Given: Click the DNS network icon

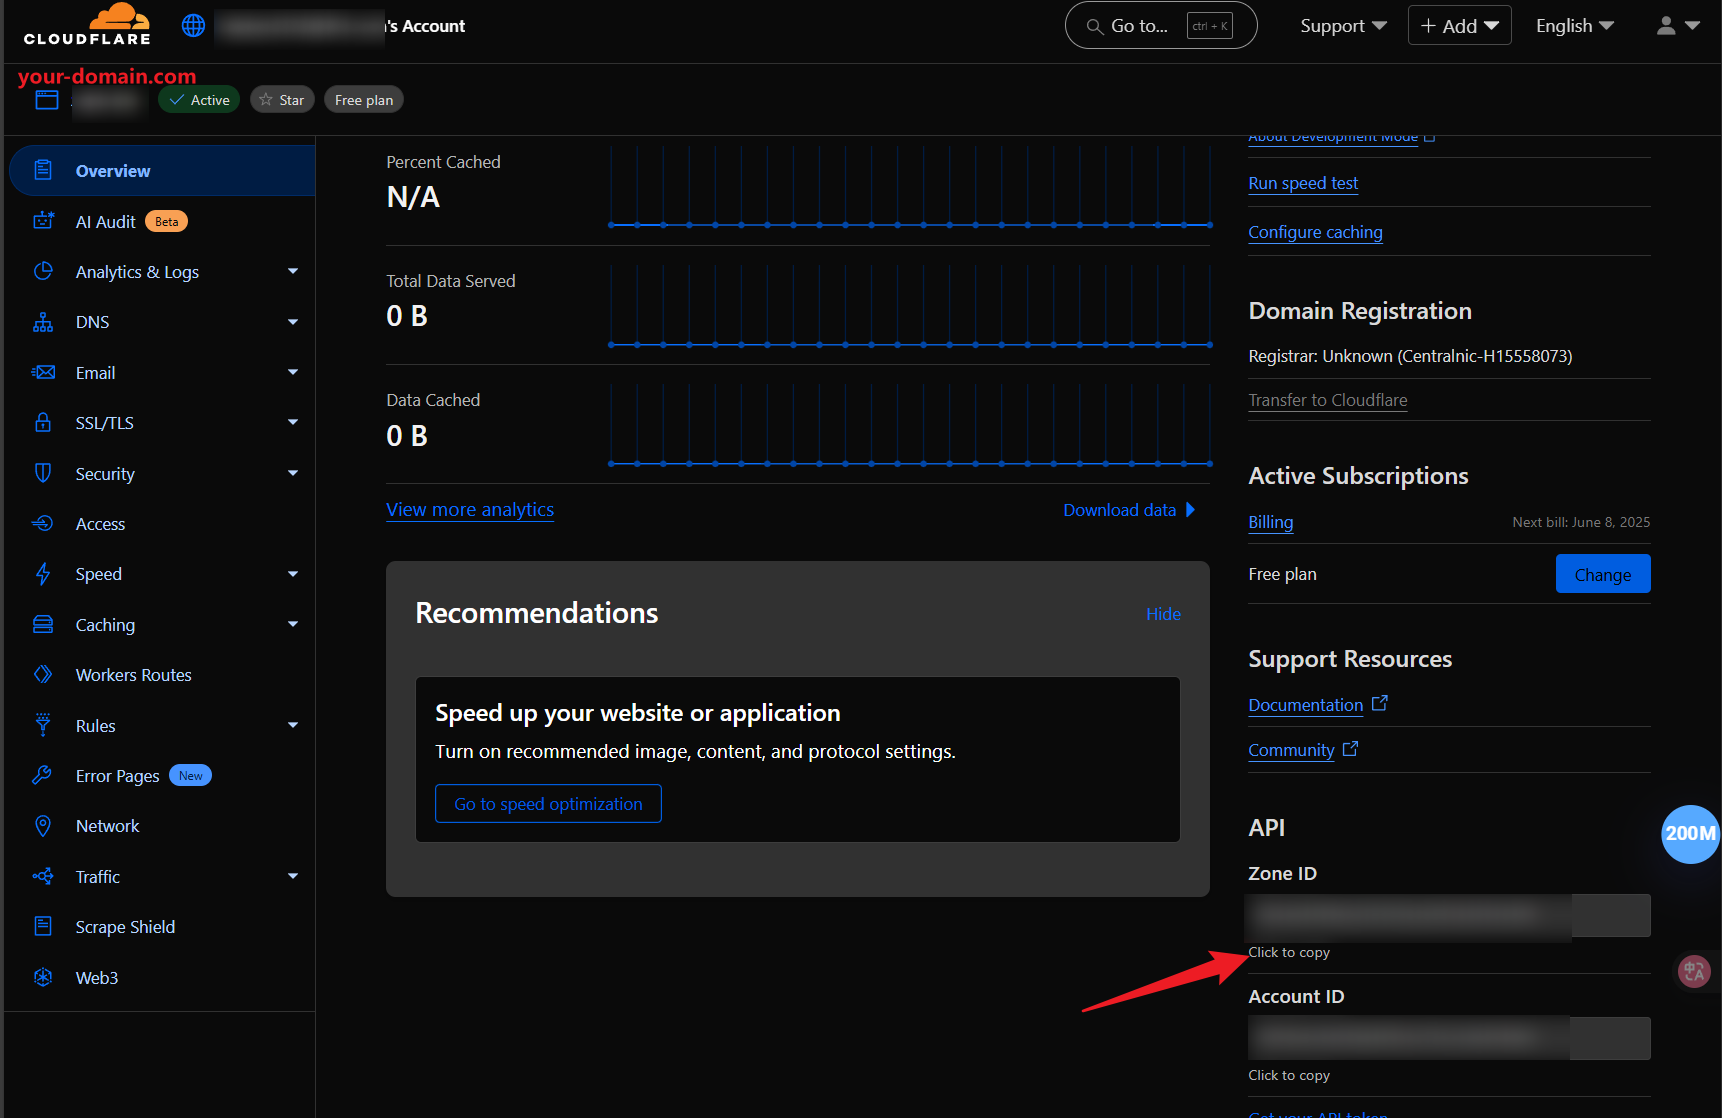Looking at the screenshot, I should tap(43, 322).
